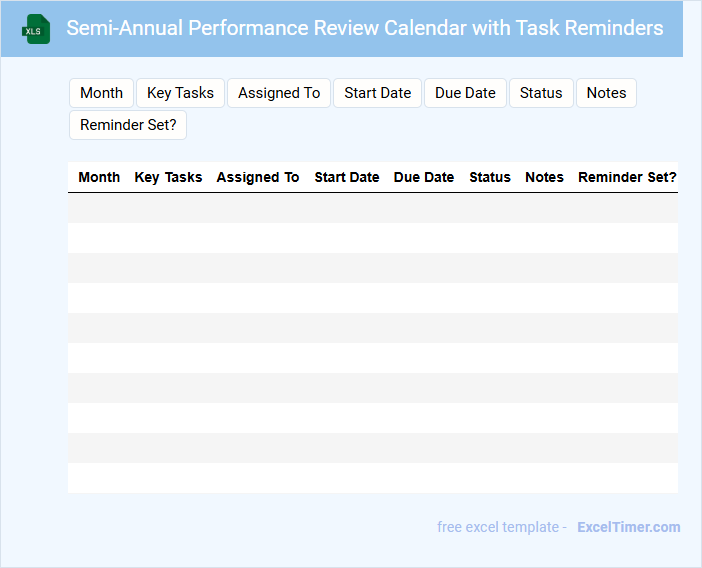The width and height of the screenshot is (702, 568).
Task: Choose the Start Date tag button
Action: pos(377,93)
